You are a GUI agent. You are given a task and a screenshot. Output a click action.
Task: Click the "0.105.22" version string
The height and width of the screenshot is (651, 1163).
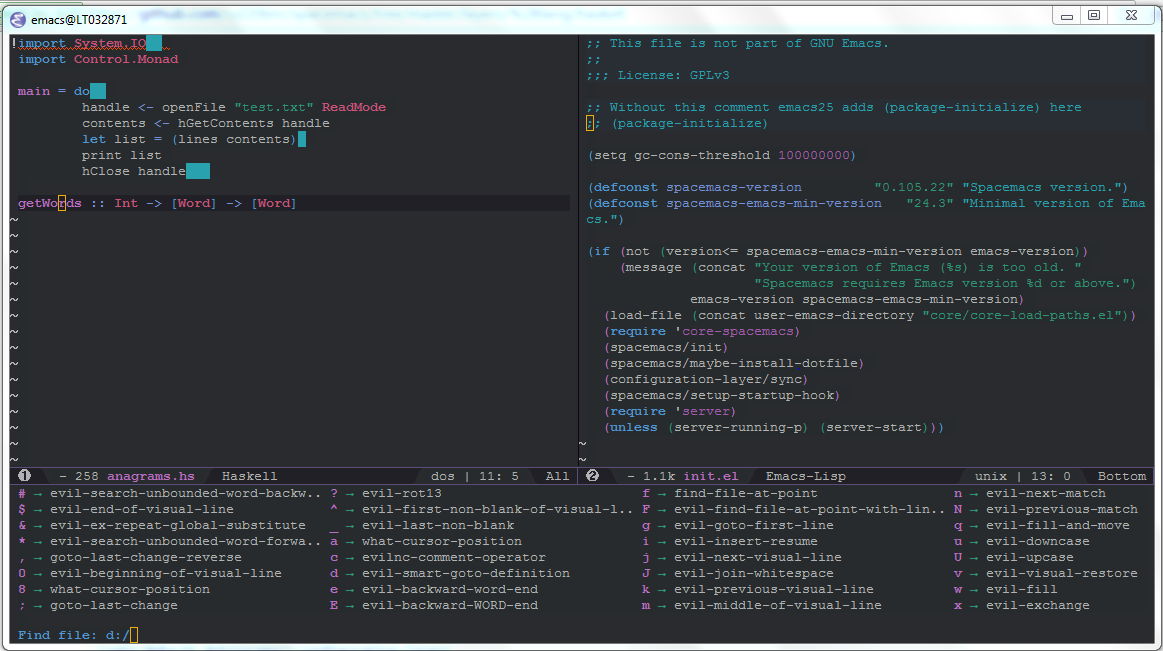point(914,187)
